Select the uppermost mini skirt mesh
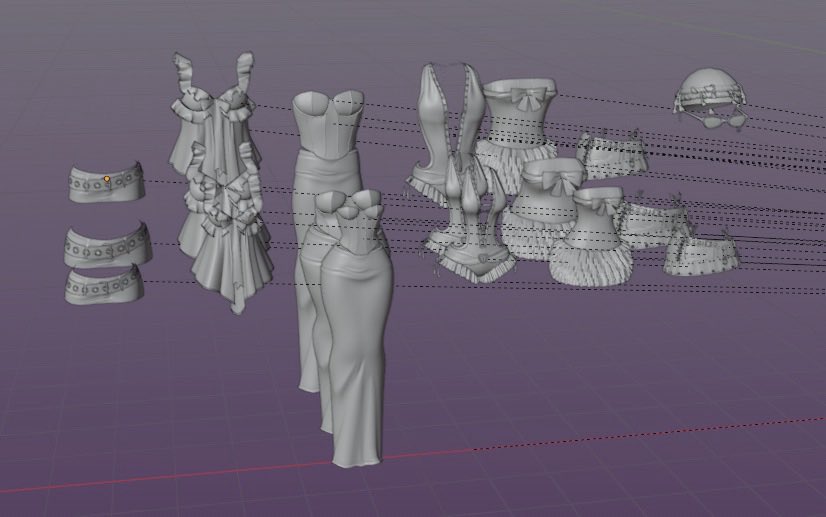Image resolution: width=826 pixels, height=517 pixels. [612, 154]
